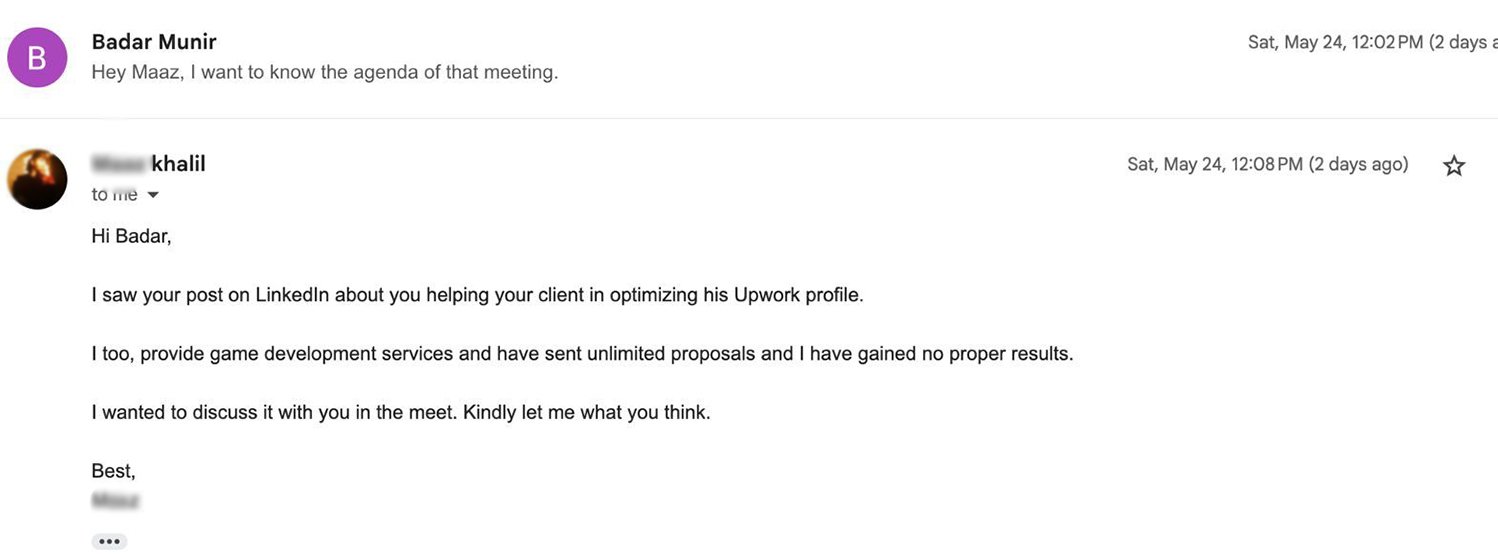Expand the collapsed "Hey Maaz" message snippet
Viewport: 1498px width, 554px height.
tap(324, 72)
